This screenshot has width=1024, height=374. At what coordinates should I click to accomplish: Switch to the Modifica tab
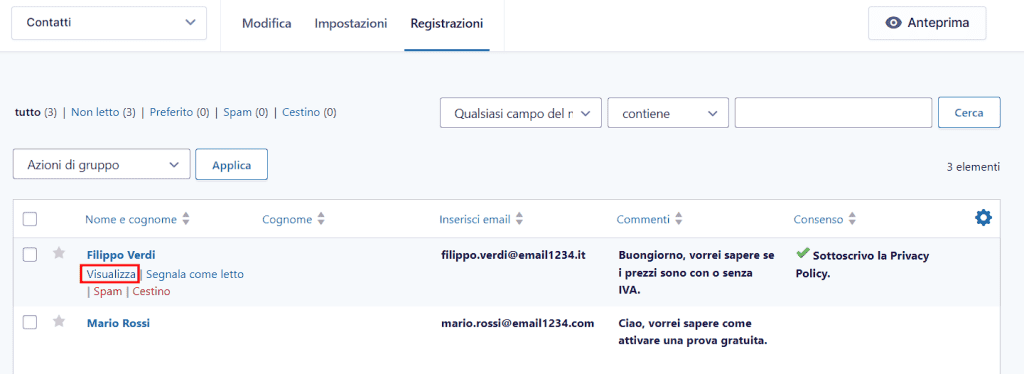[266, 23]
